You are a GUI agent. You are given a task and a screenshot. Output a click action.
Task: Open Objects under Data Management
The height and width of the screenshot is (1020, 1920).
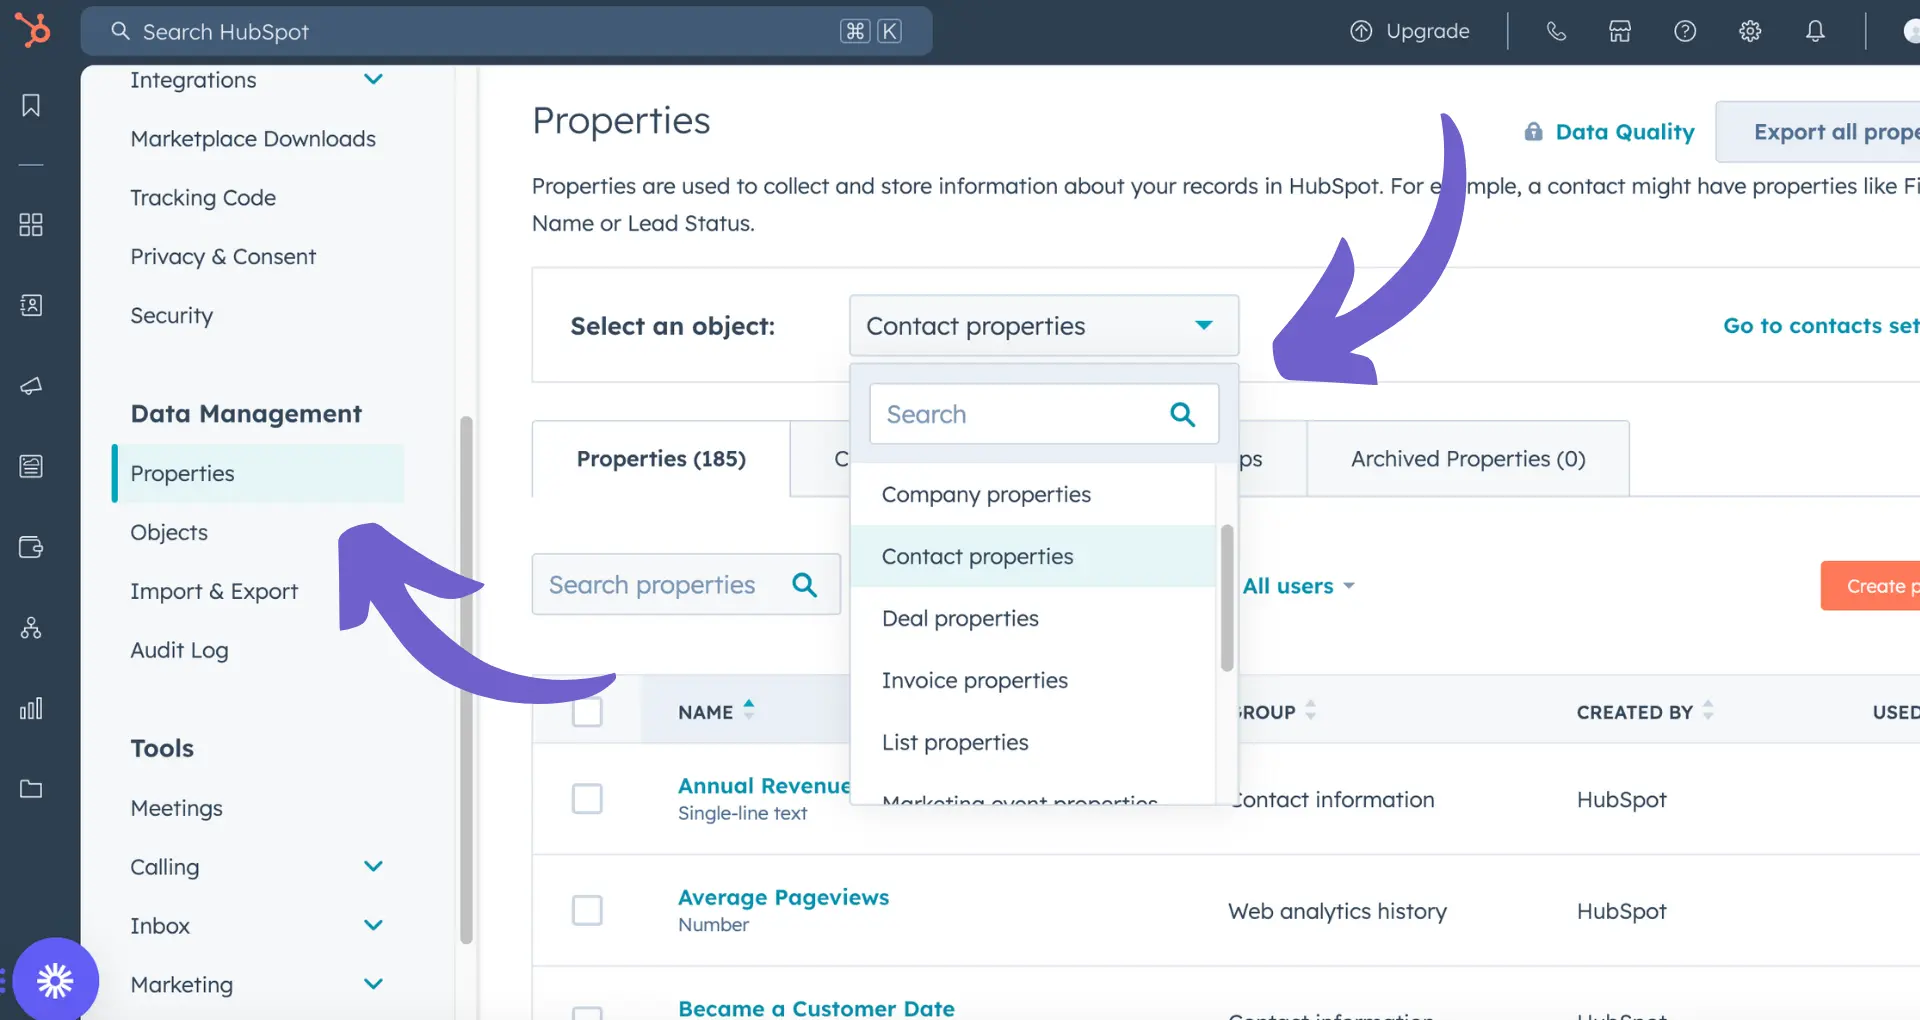(x=169, y=533)
